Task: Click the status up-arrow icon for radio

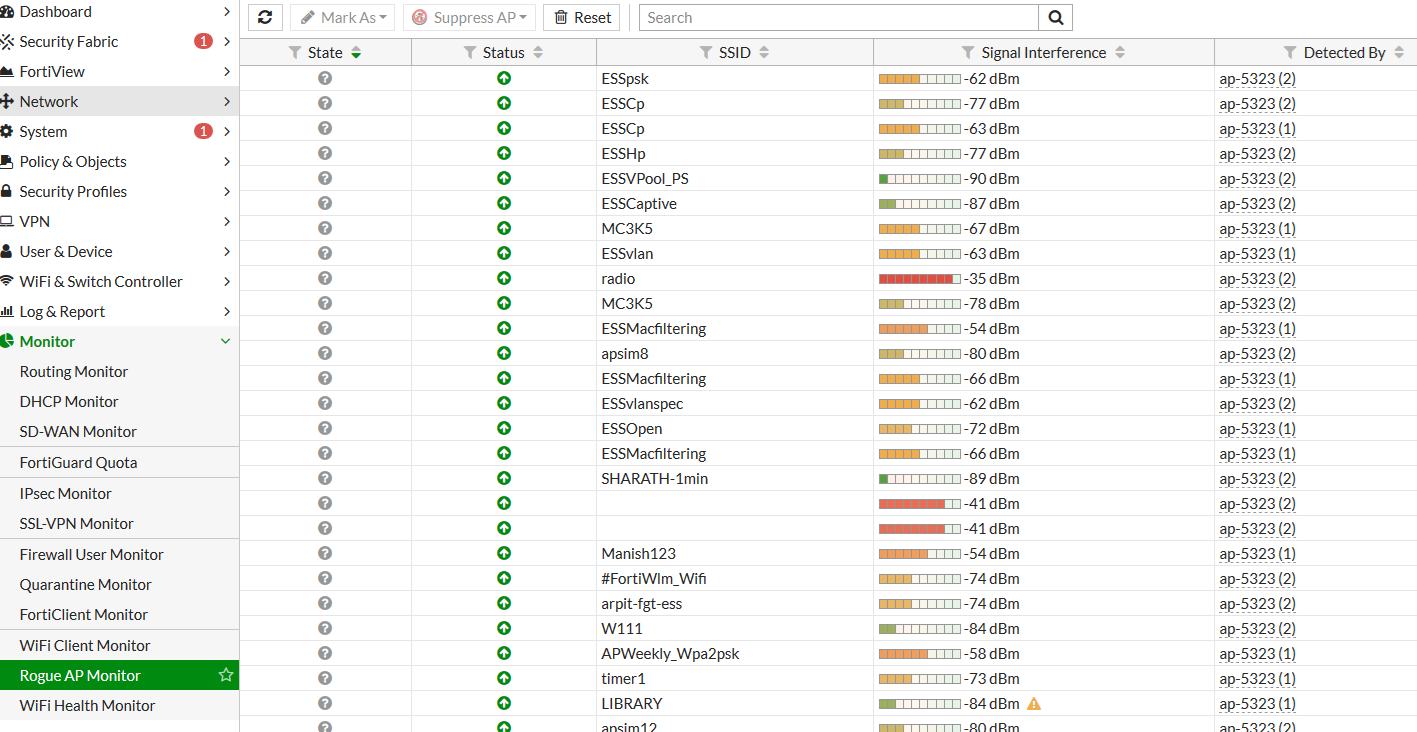Action: 504,278
